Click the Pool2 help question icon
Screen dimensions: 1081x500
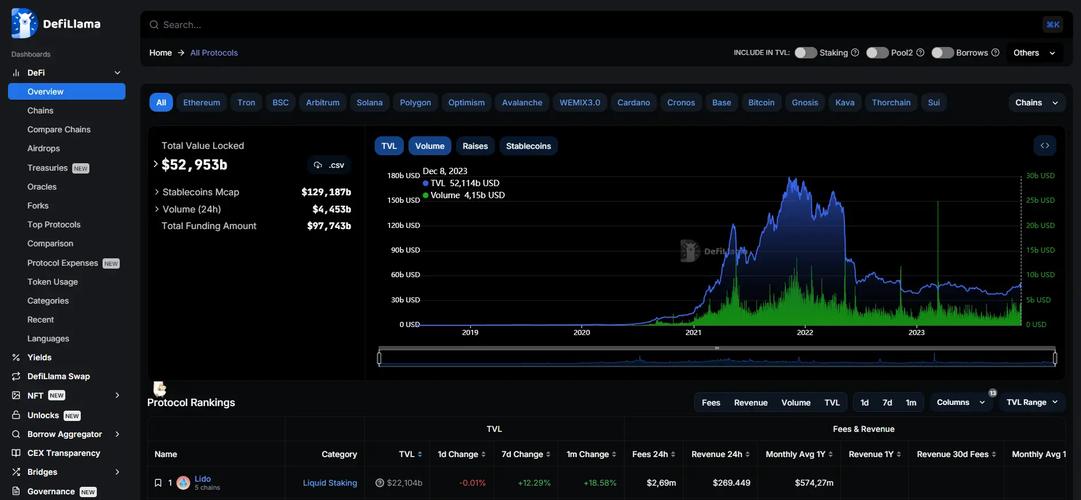(x=920, y=52)
